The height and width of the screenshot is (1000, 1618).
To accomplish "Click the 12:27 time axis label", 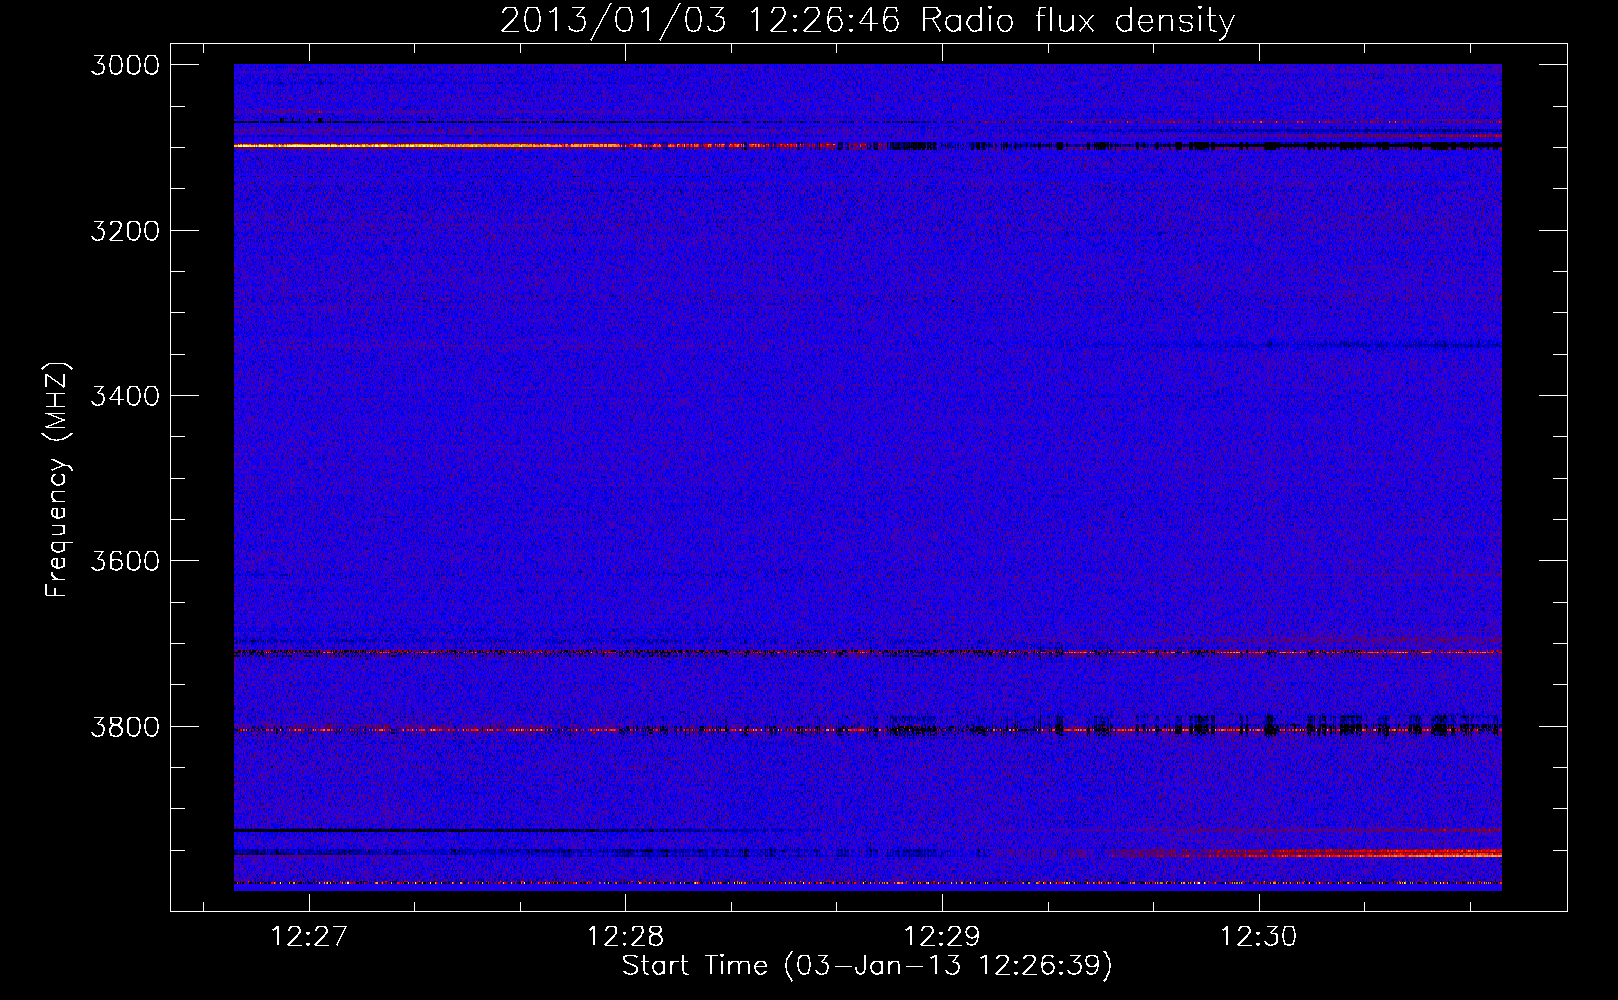I will [309, 936].
